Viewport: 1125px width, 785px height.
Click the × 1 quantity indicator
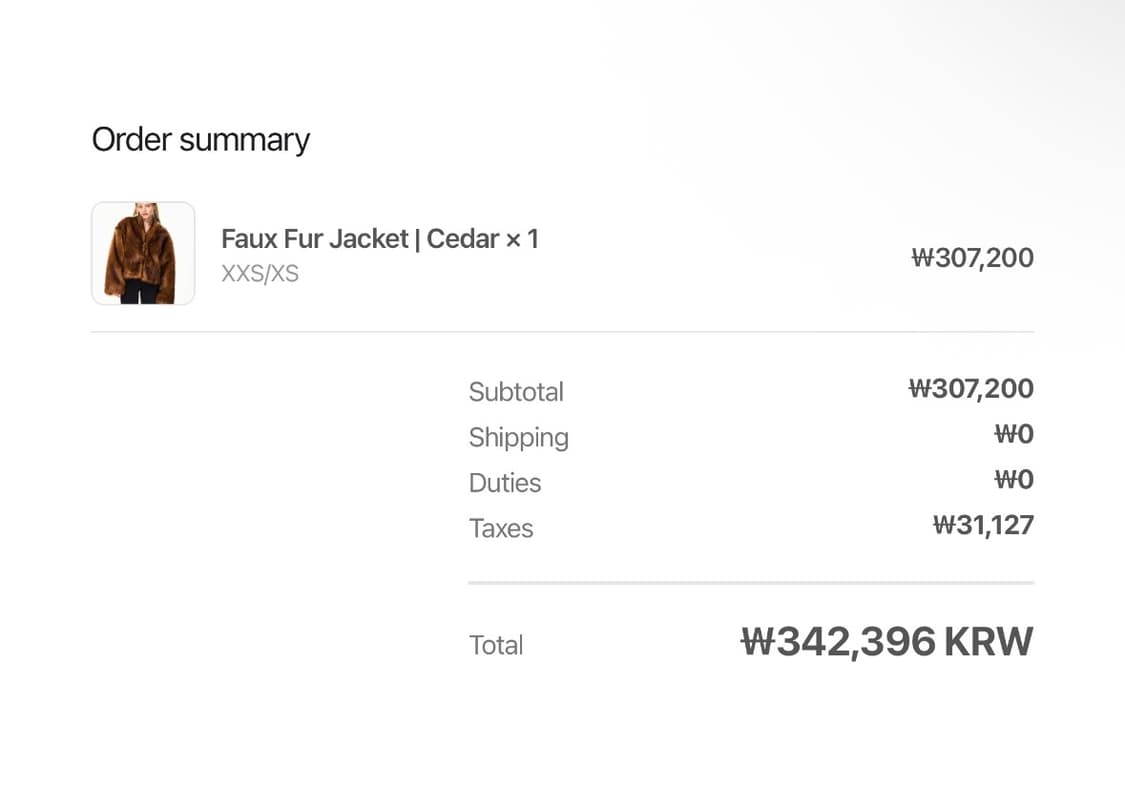pyautogui.click(x=522, y=239)
